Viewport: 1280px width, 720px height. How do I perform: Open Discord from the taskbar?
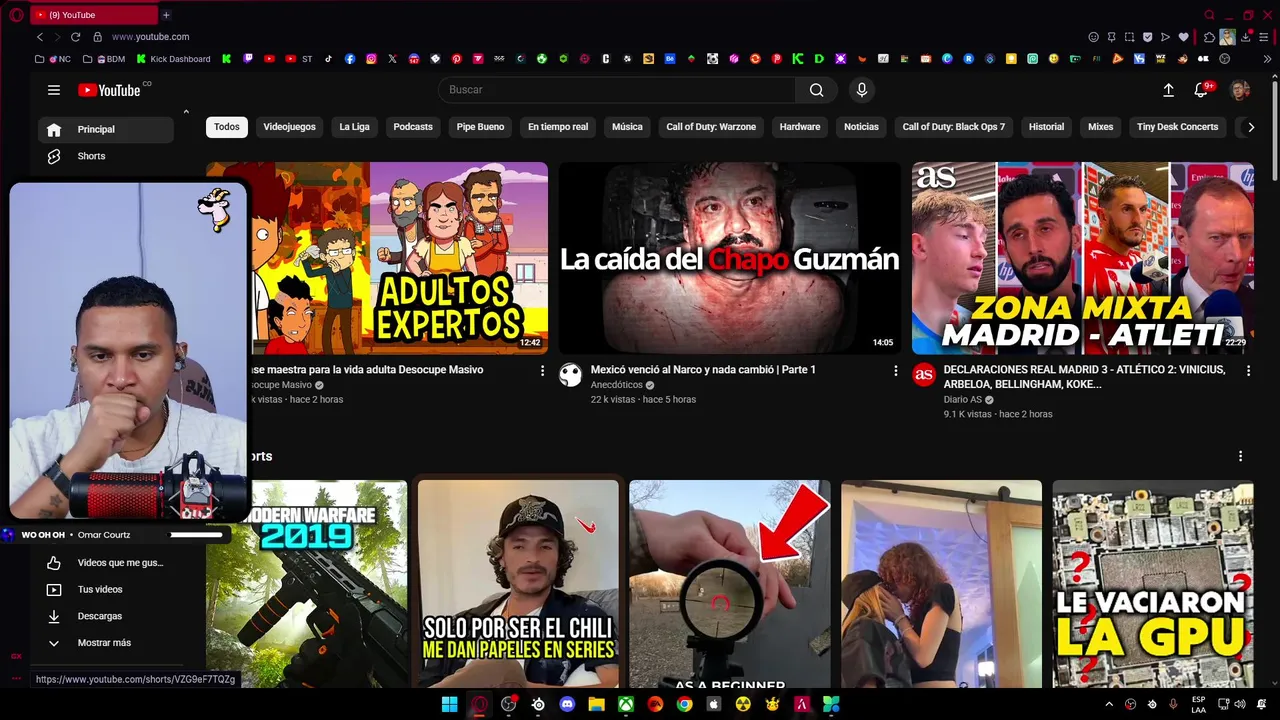567,704
